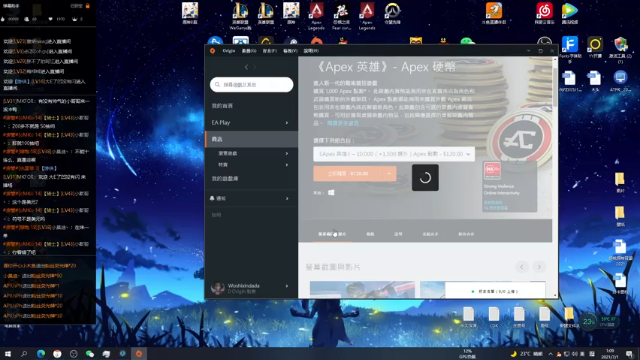Focus the Origin game search field
The width and height of the screenshot is (640, 360).
[251, 84]
